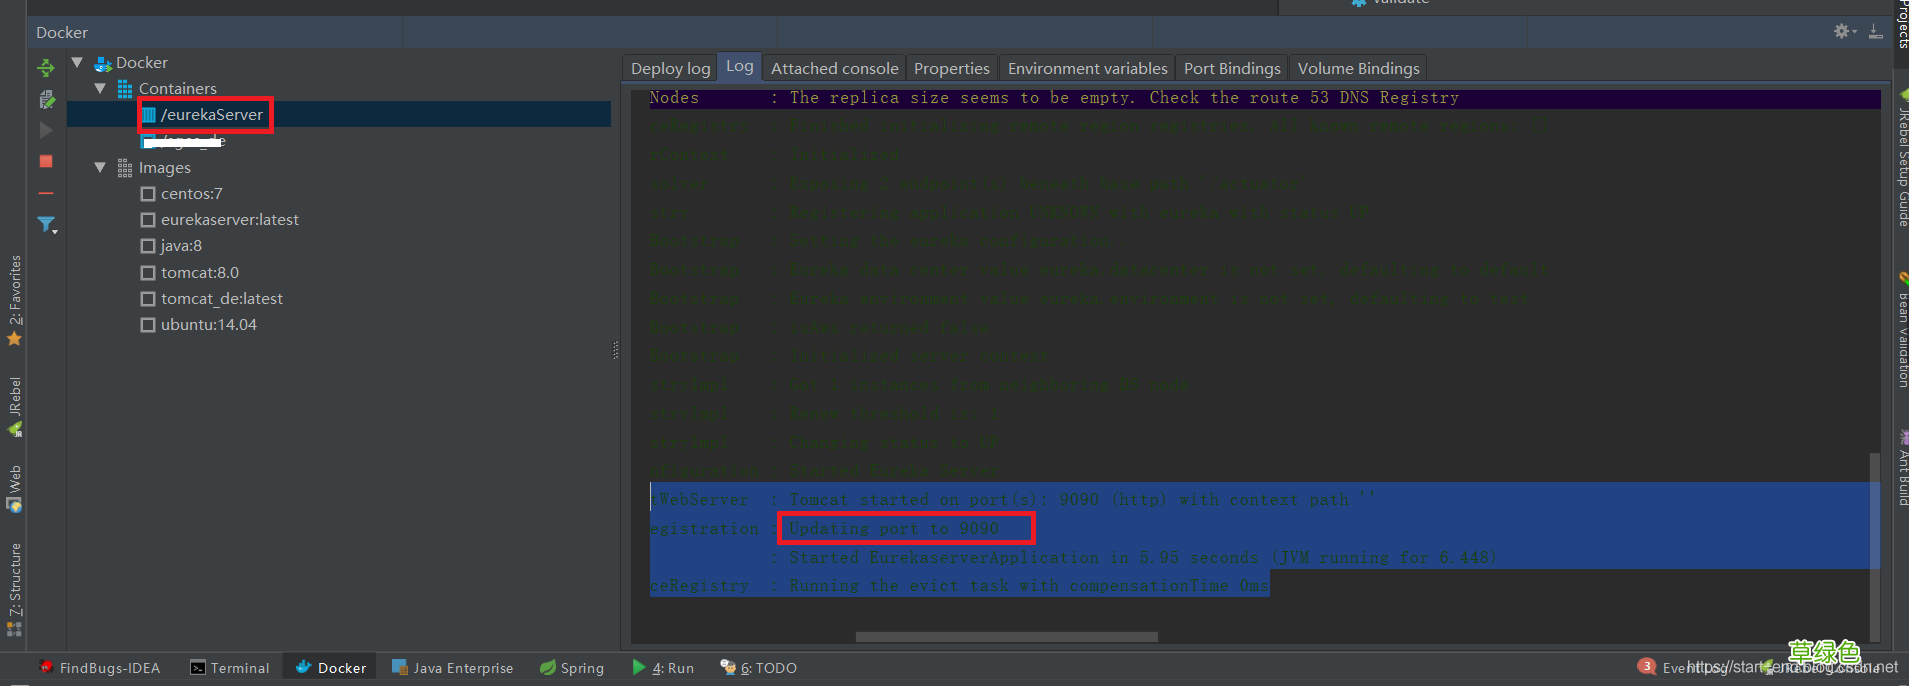1909x686 pixels.
Task: Check the centos:7 image checkbox
Action: [x=148, y=194]
